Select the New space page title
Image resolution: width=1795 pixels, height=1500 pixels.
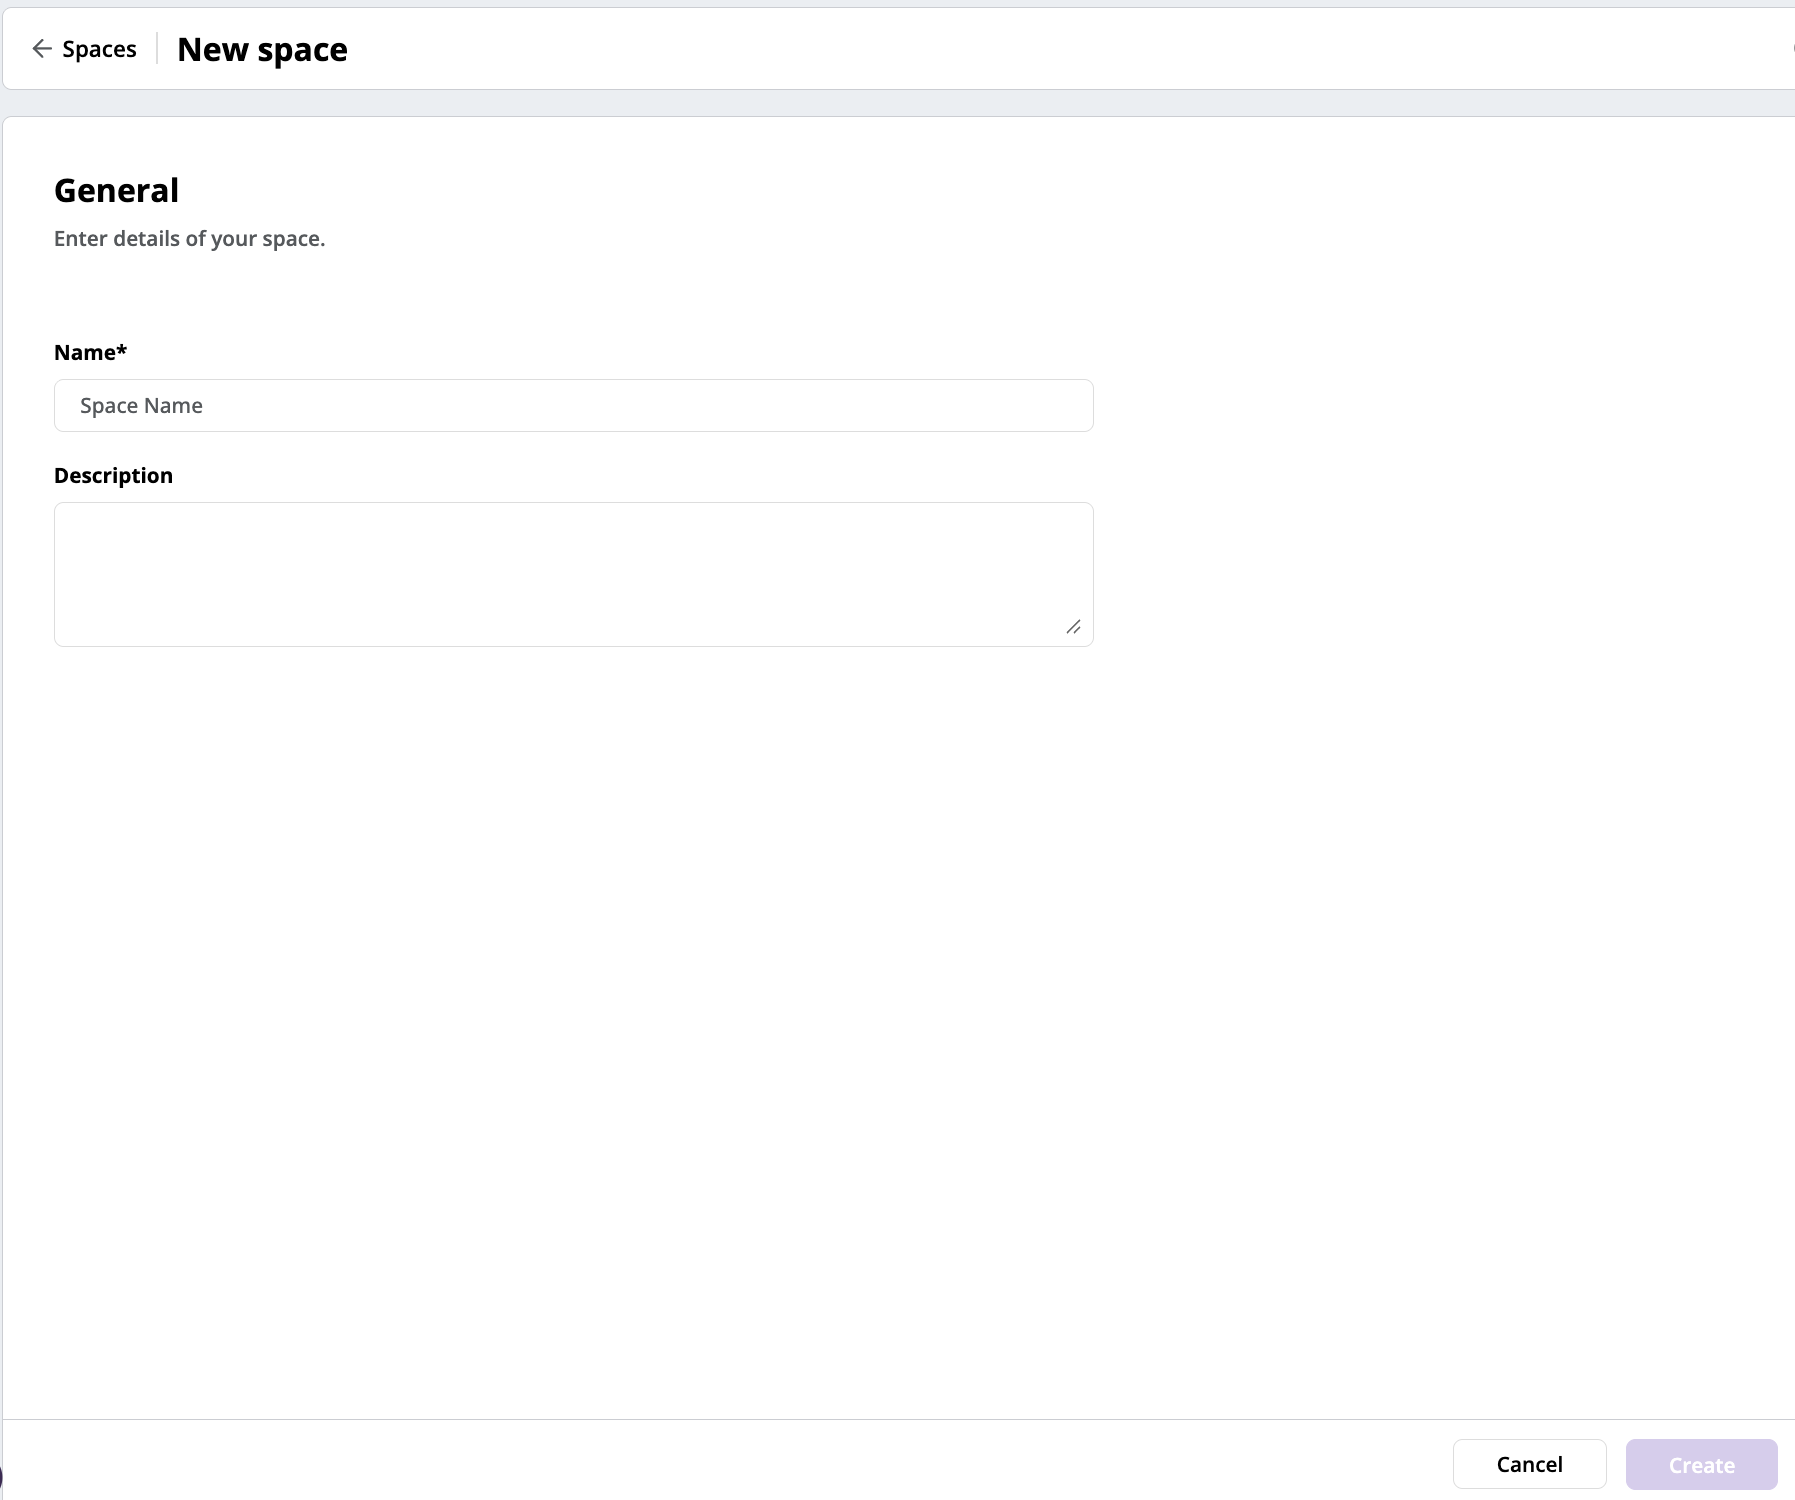click(262, 48)
